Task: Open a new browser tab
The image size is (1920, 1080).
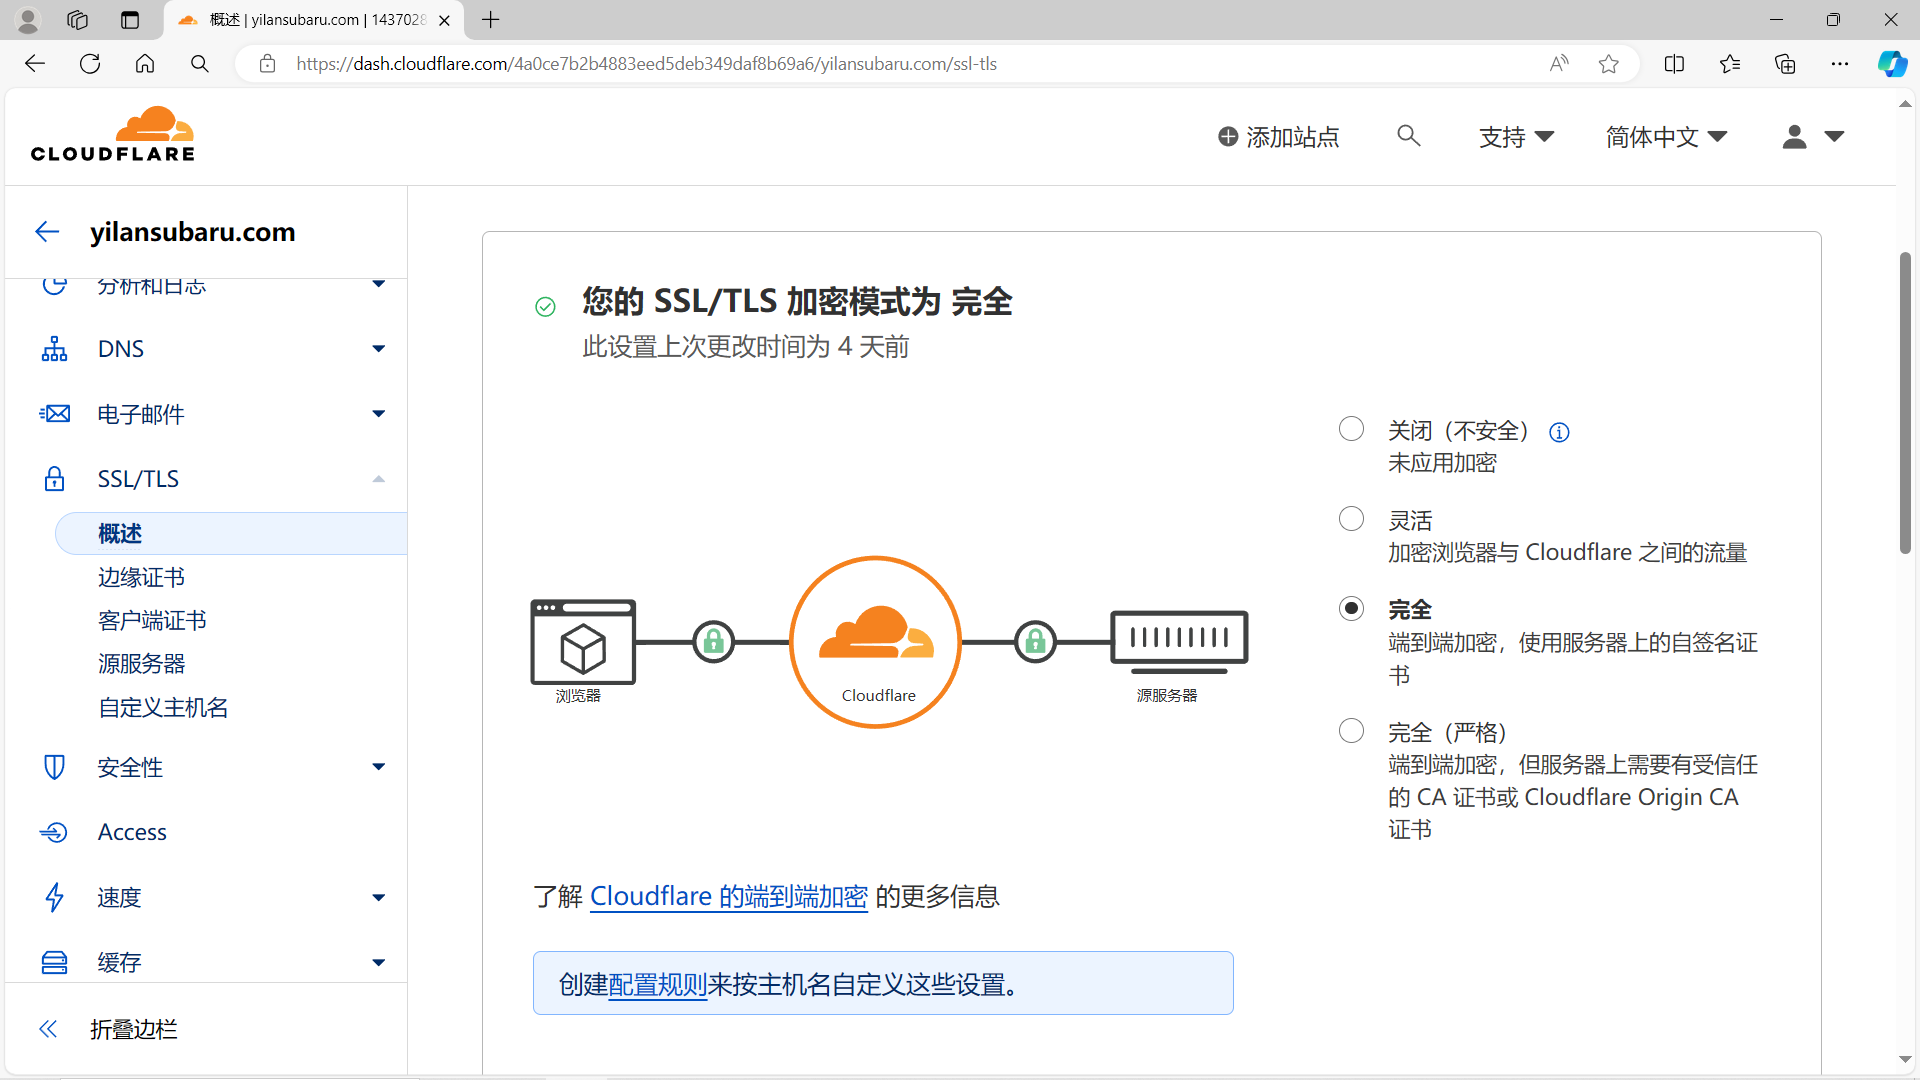Action: tap(491, 20)
